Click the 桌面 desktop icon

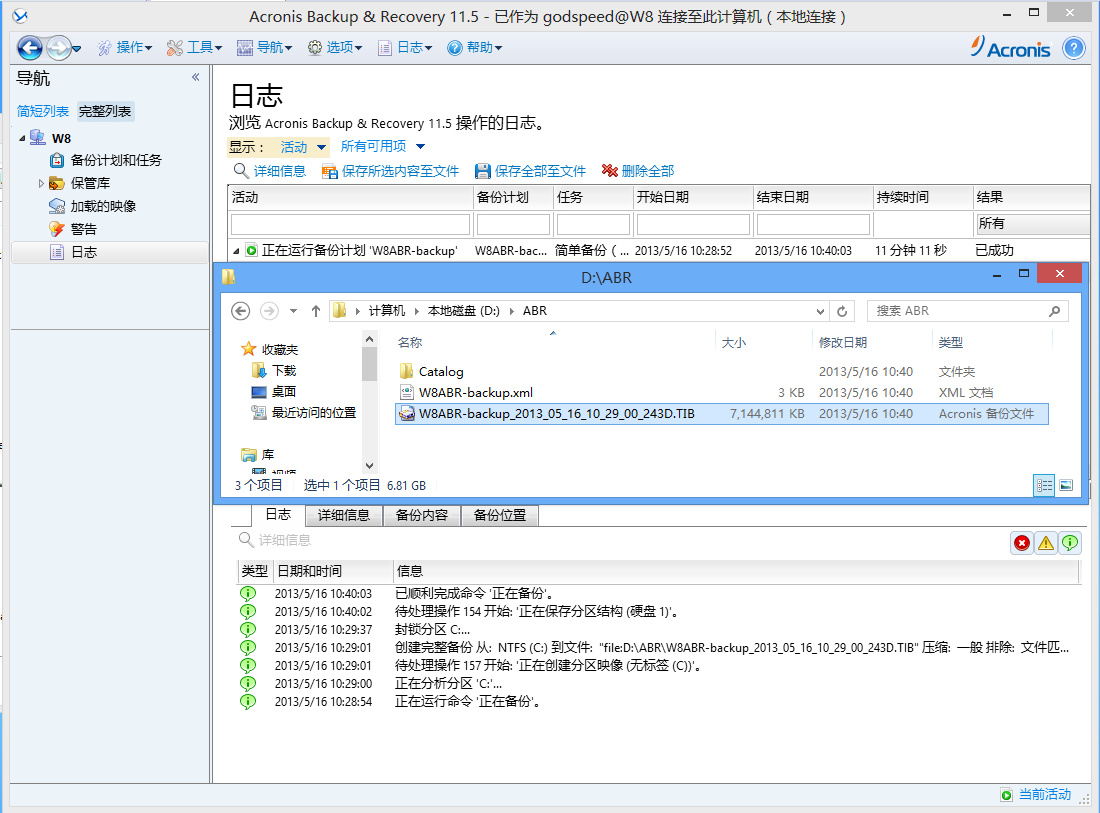coord(259,391)
